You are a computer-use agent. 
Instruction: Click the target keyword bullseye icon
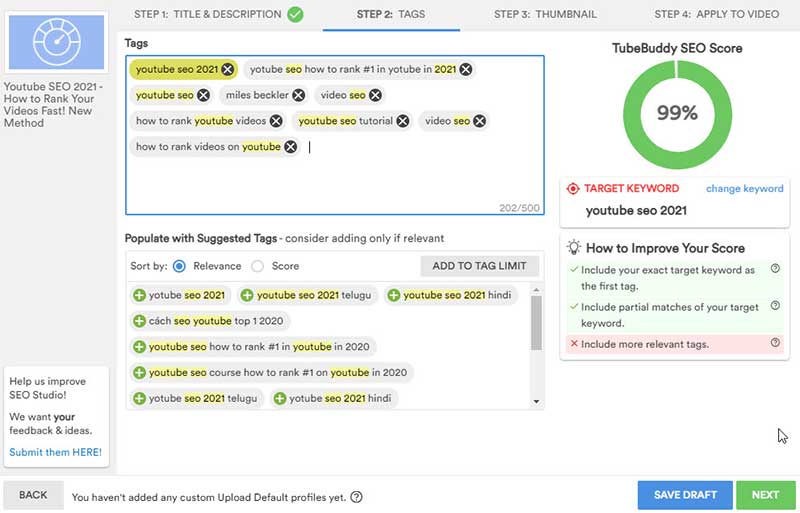[573, 189]
